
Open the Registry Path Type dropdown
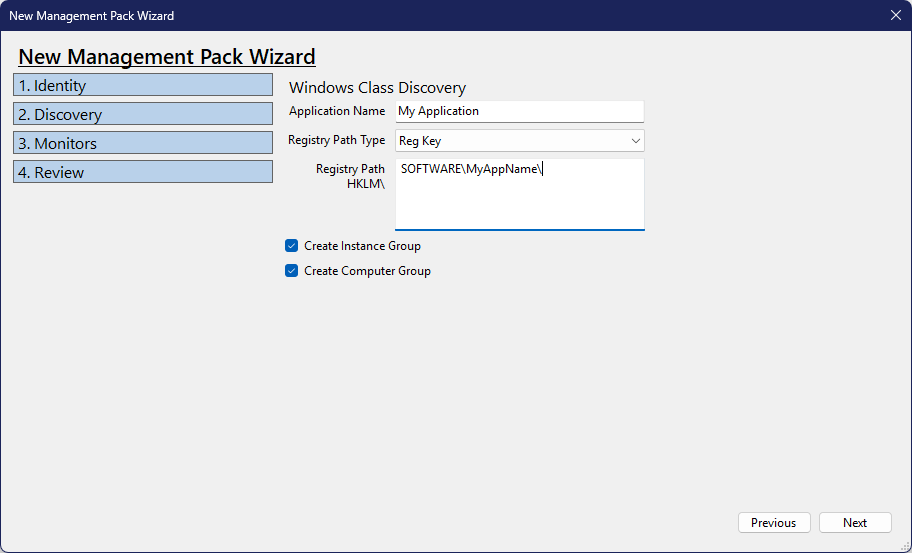[519, 141]
